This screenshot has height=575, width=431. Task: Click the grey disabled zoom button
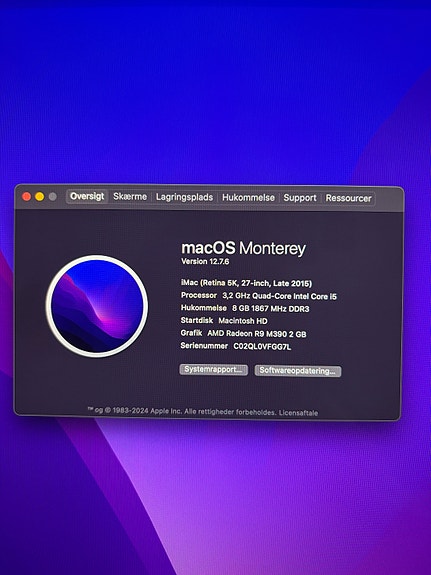click(x=53, y=197)
